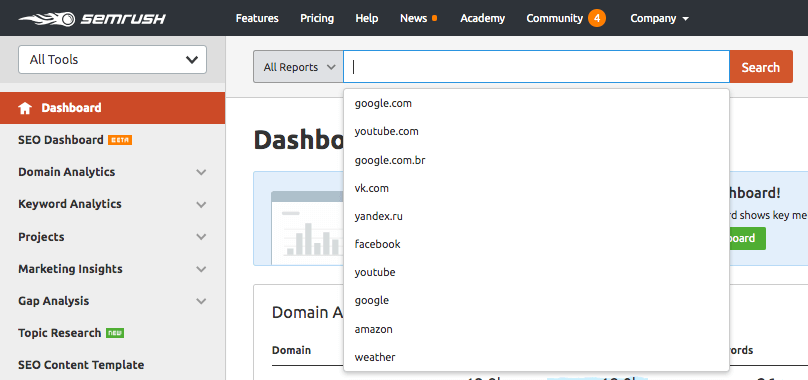Open Domain Analytics sidebar section
Image resolution: width=808 pixels, height=380 pixels.
pyautogui.click(x=66, y=172)
